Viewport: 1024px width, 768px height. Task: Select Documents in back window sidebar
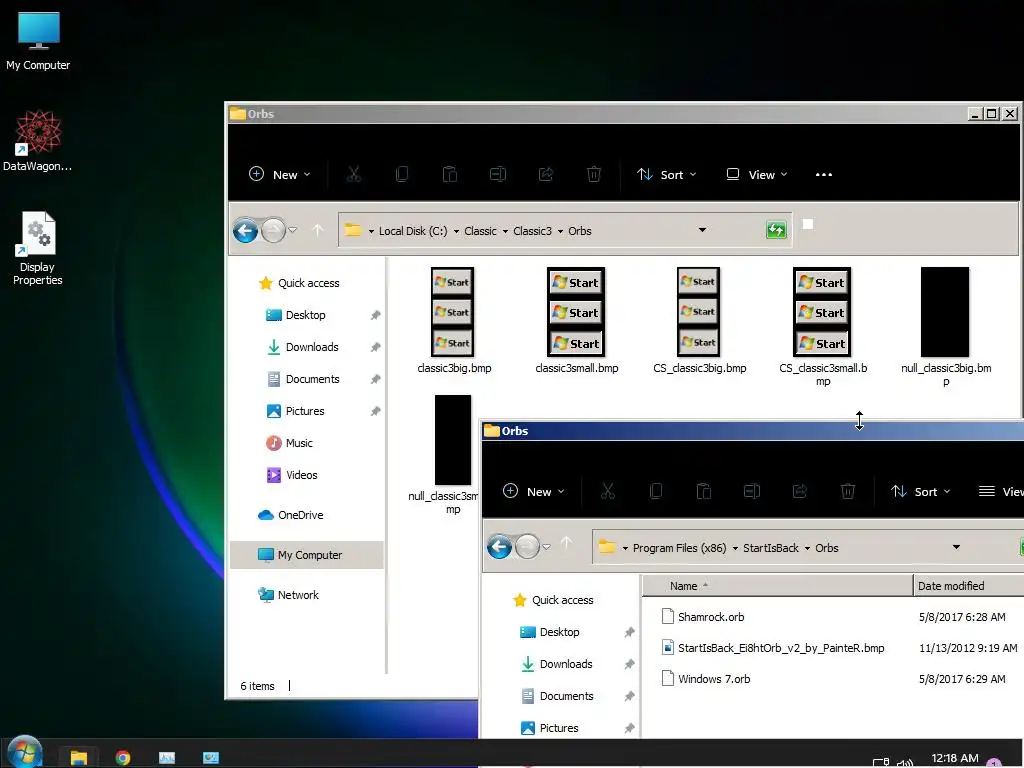(303, 379)
